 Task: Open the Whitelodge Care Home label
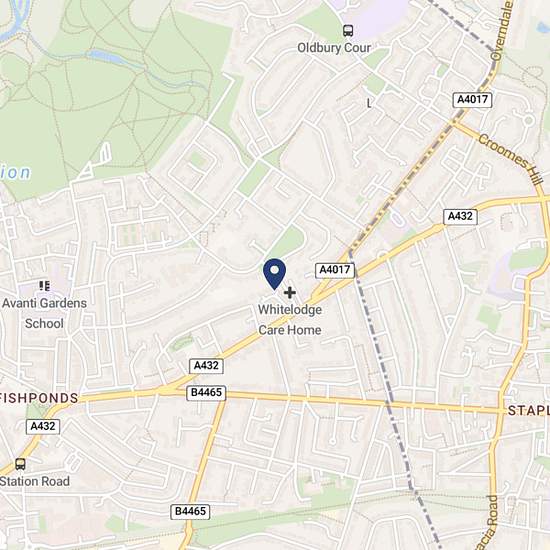point(290,320)
